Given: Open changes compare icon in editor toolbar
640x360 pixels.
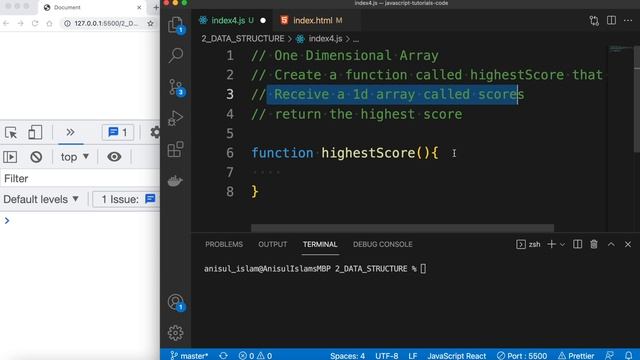Looking at the screenshot, I should pyautogui.click(x=594, y=20).
